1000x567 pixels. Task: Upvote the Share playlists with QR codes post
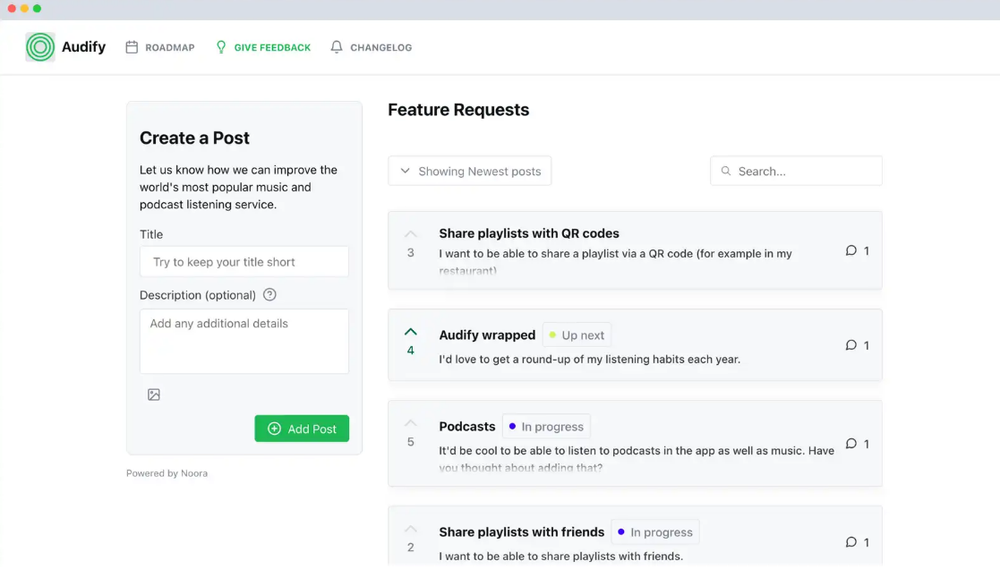[410, 235]
